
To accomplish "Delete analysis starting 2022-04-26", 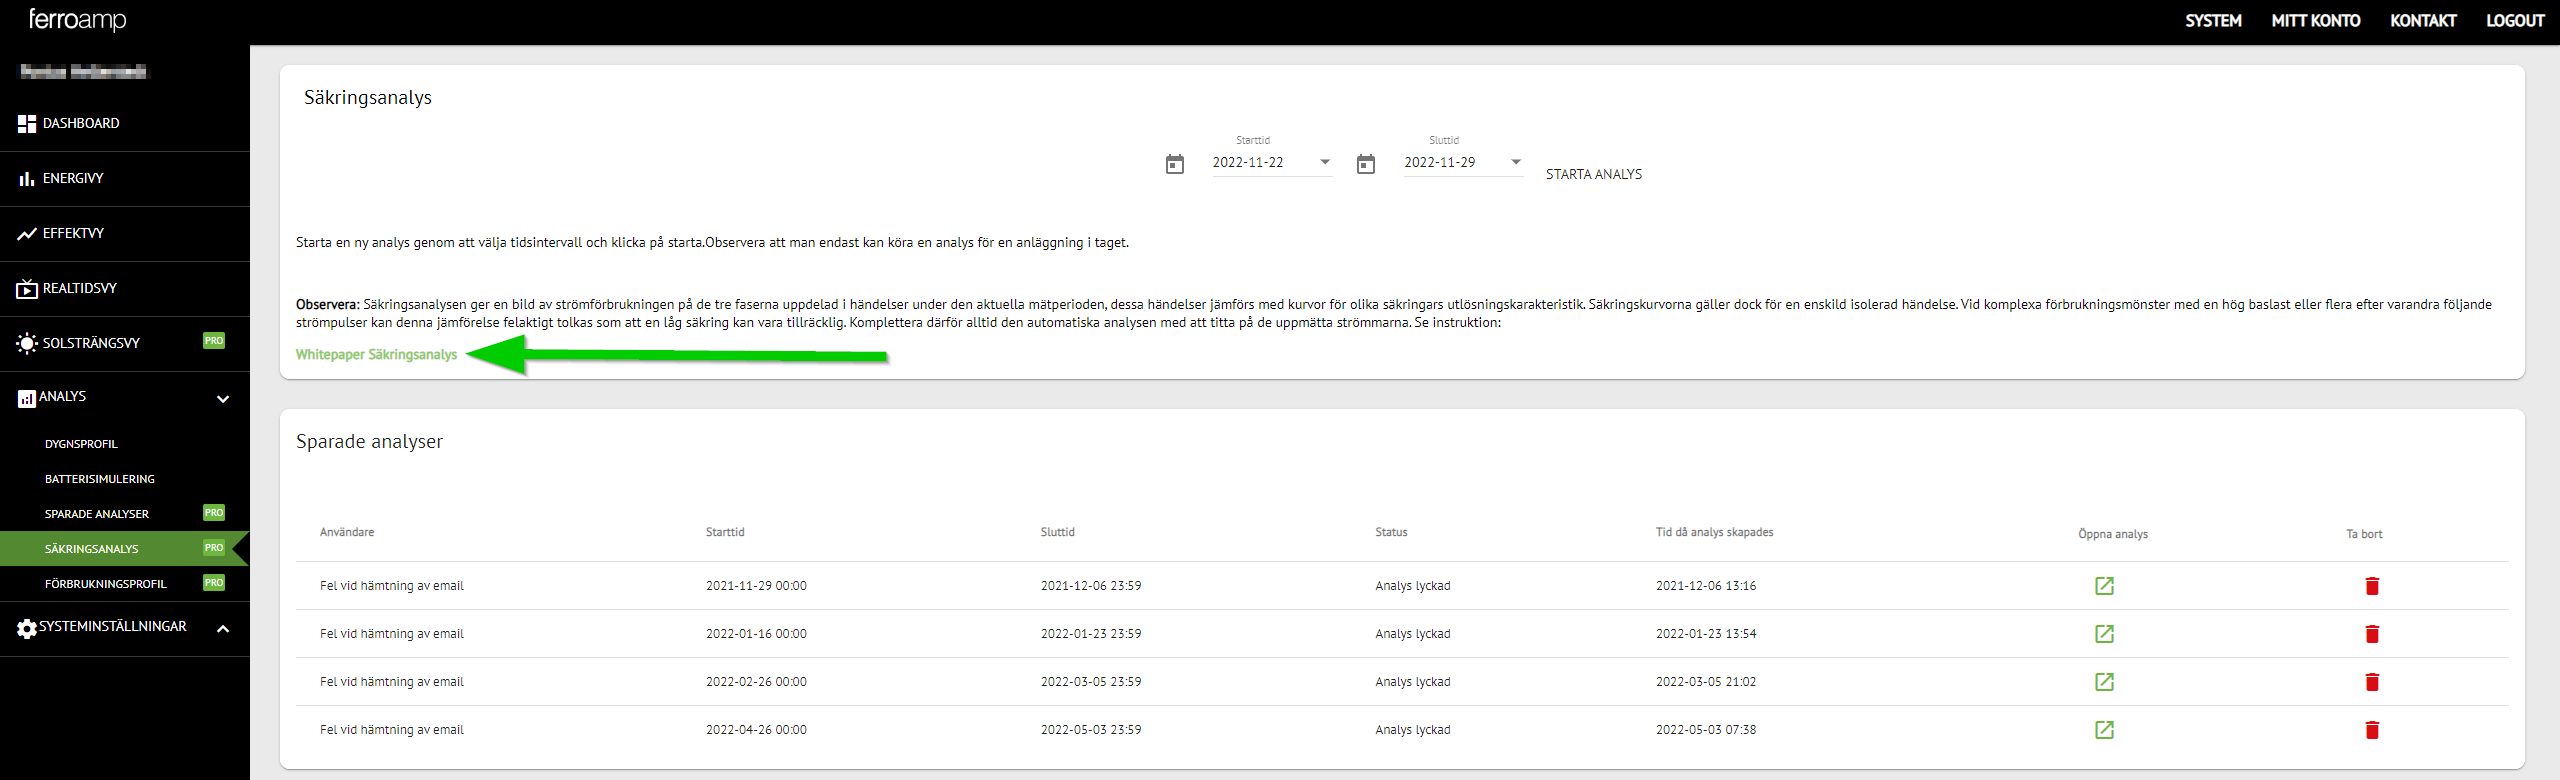I will click(x=2372, y=730).
